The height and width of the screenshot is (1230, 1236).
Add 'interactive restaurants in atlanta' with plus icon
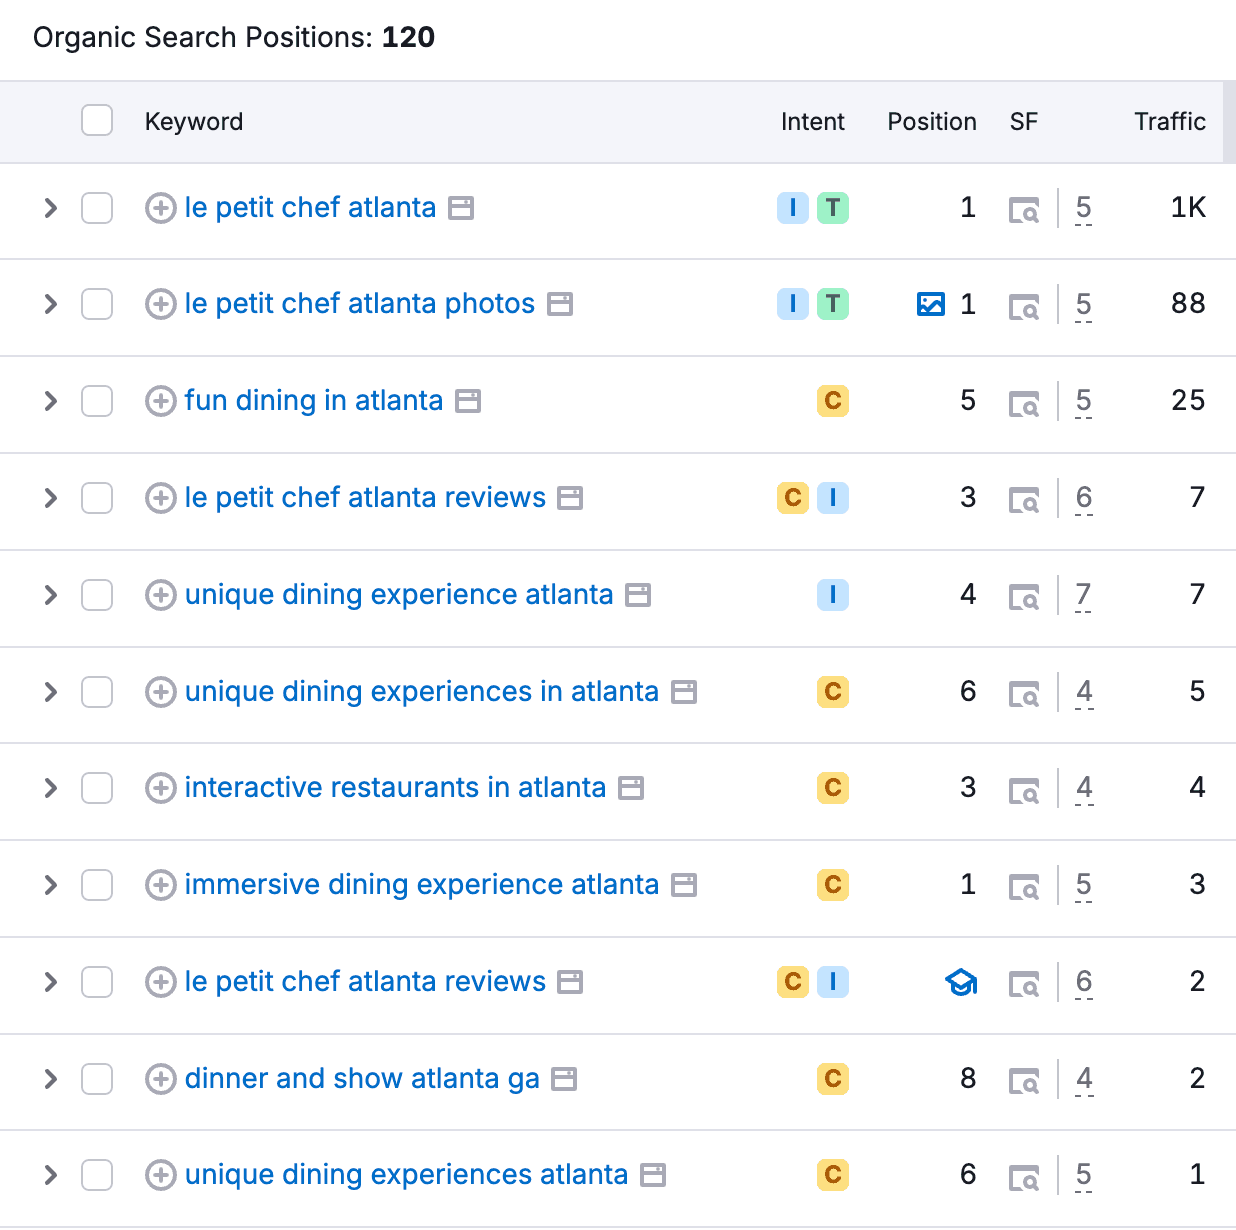[x=160, y=788]
